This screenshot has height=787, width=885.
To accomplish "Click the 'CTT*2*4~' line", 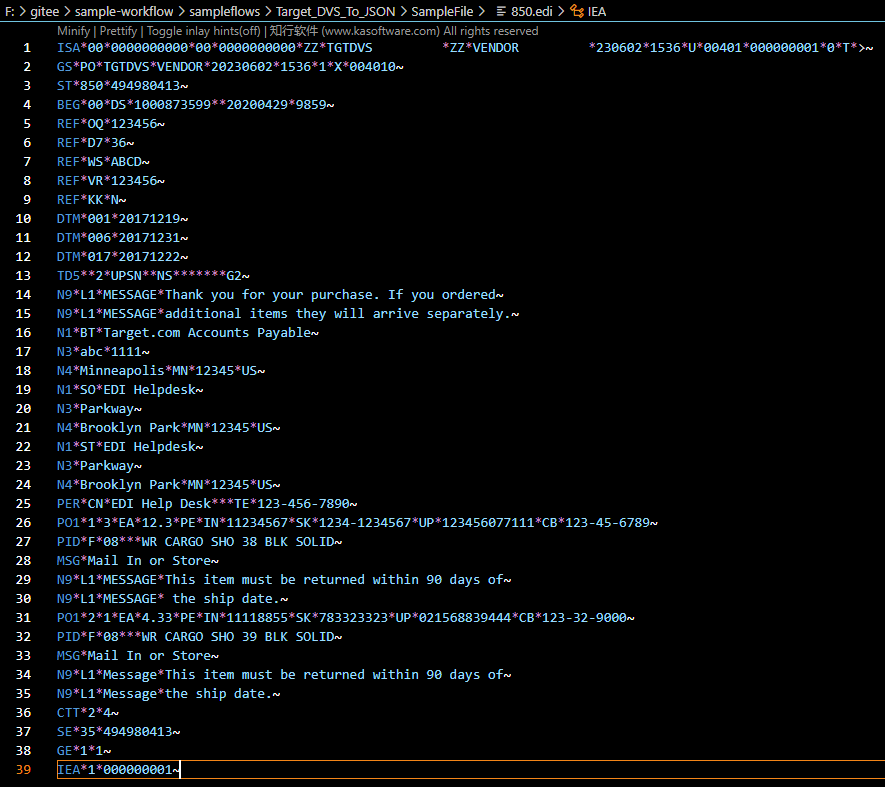I will [87, 712].
